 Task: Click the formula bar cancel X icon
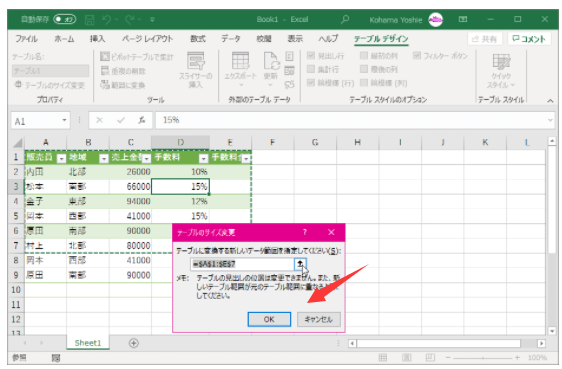click(x=100, y=120)
